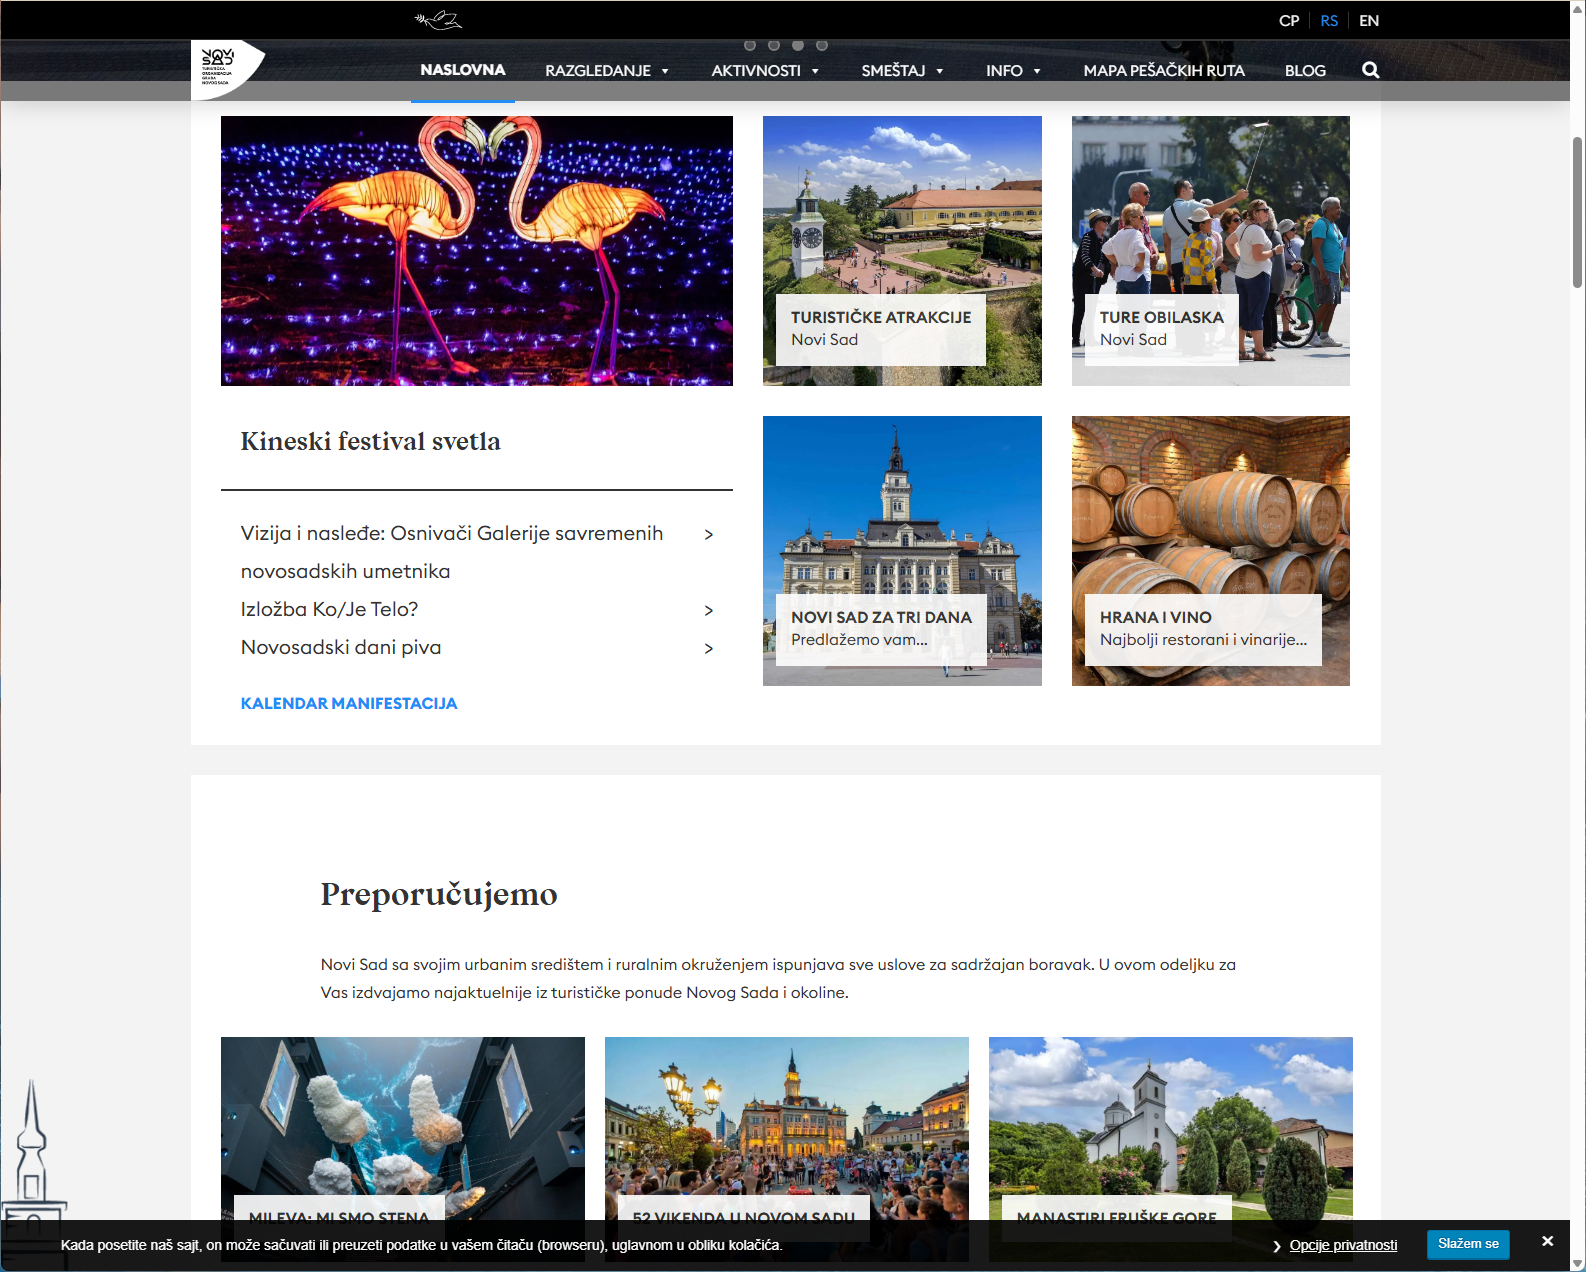Open the Smeštaj dropdown menu

[902, 71]
